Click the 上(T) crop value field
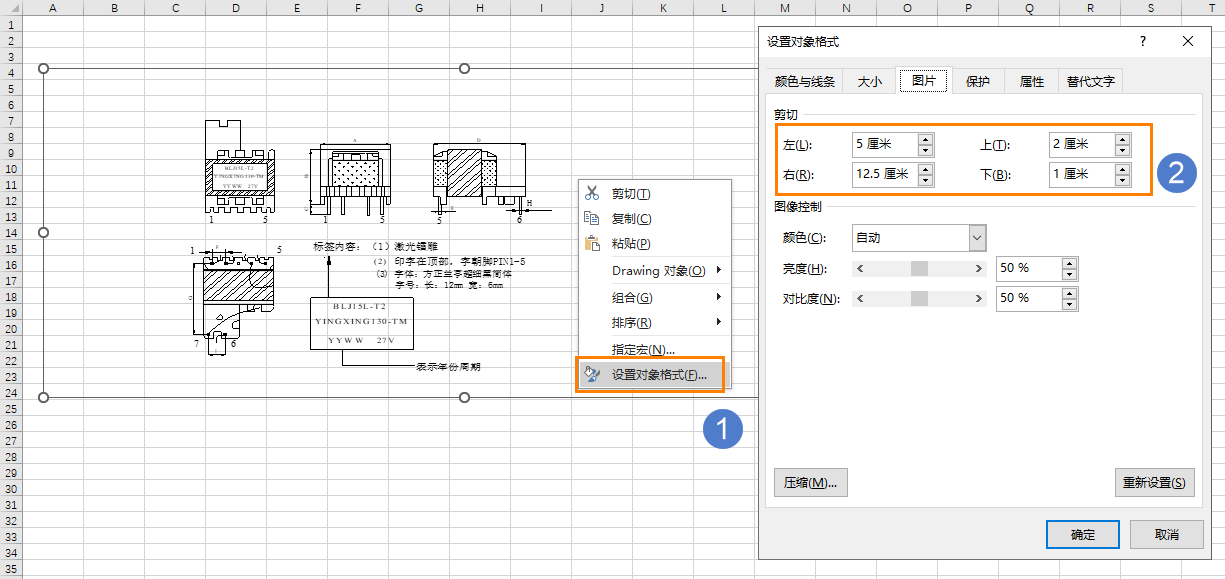1225x579 pixels. (1082, 144)
